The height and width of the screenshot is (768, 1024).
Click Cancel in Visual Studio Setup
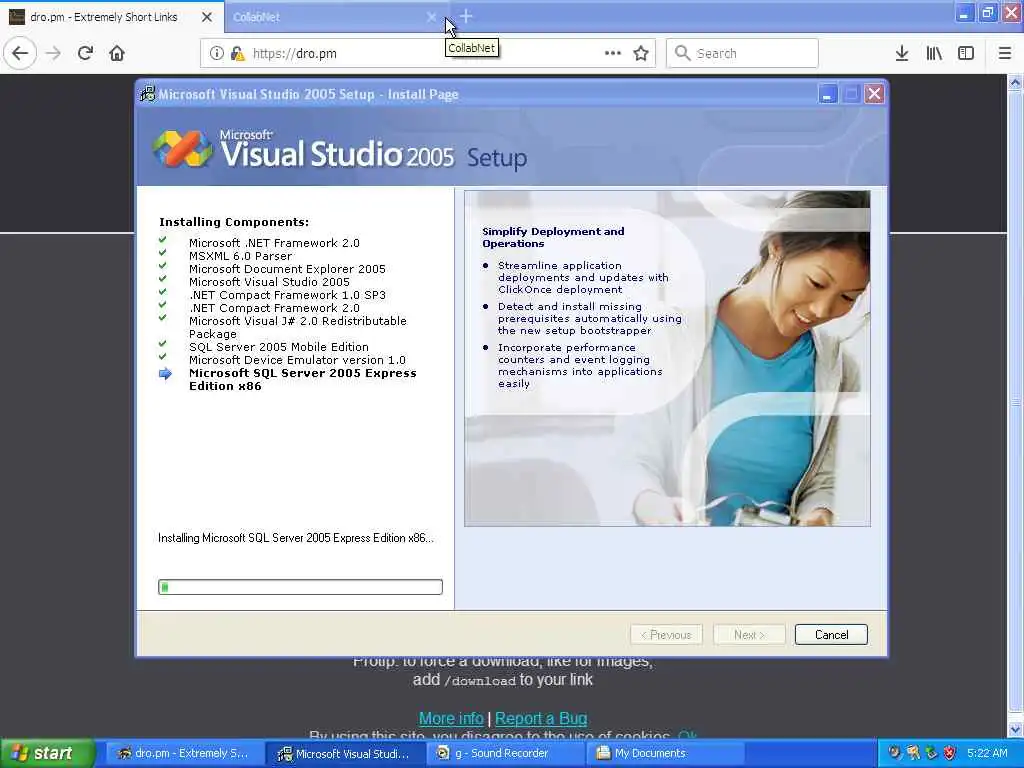831,635
